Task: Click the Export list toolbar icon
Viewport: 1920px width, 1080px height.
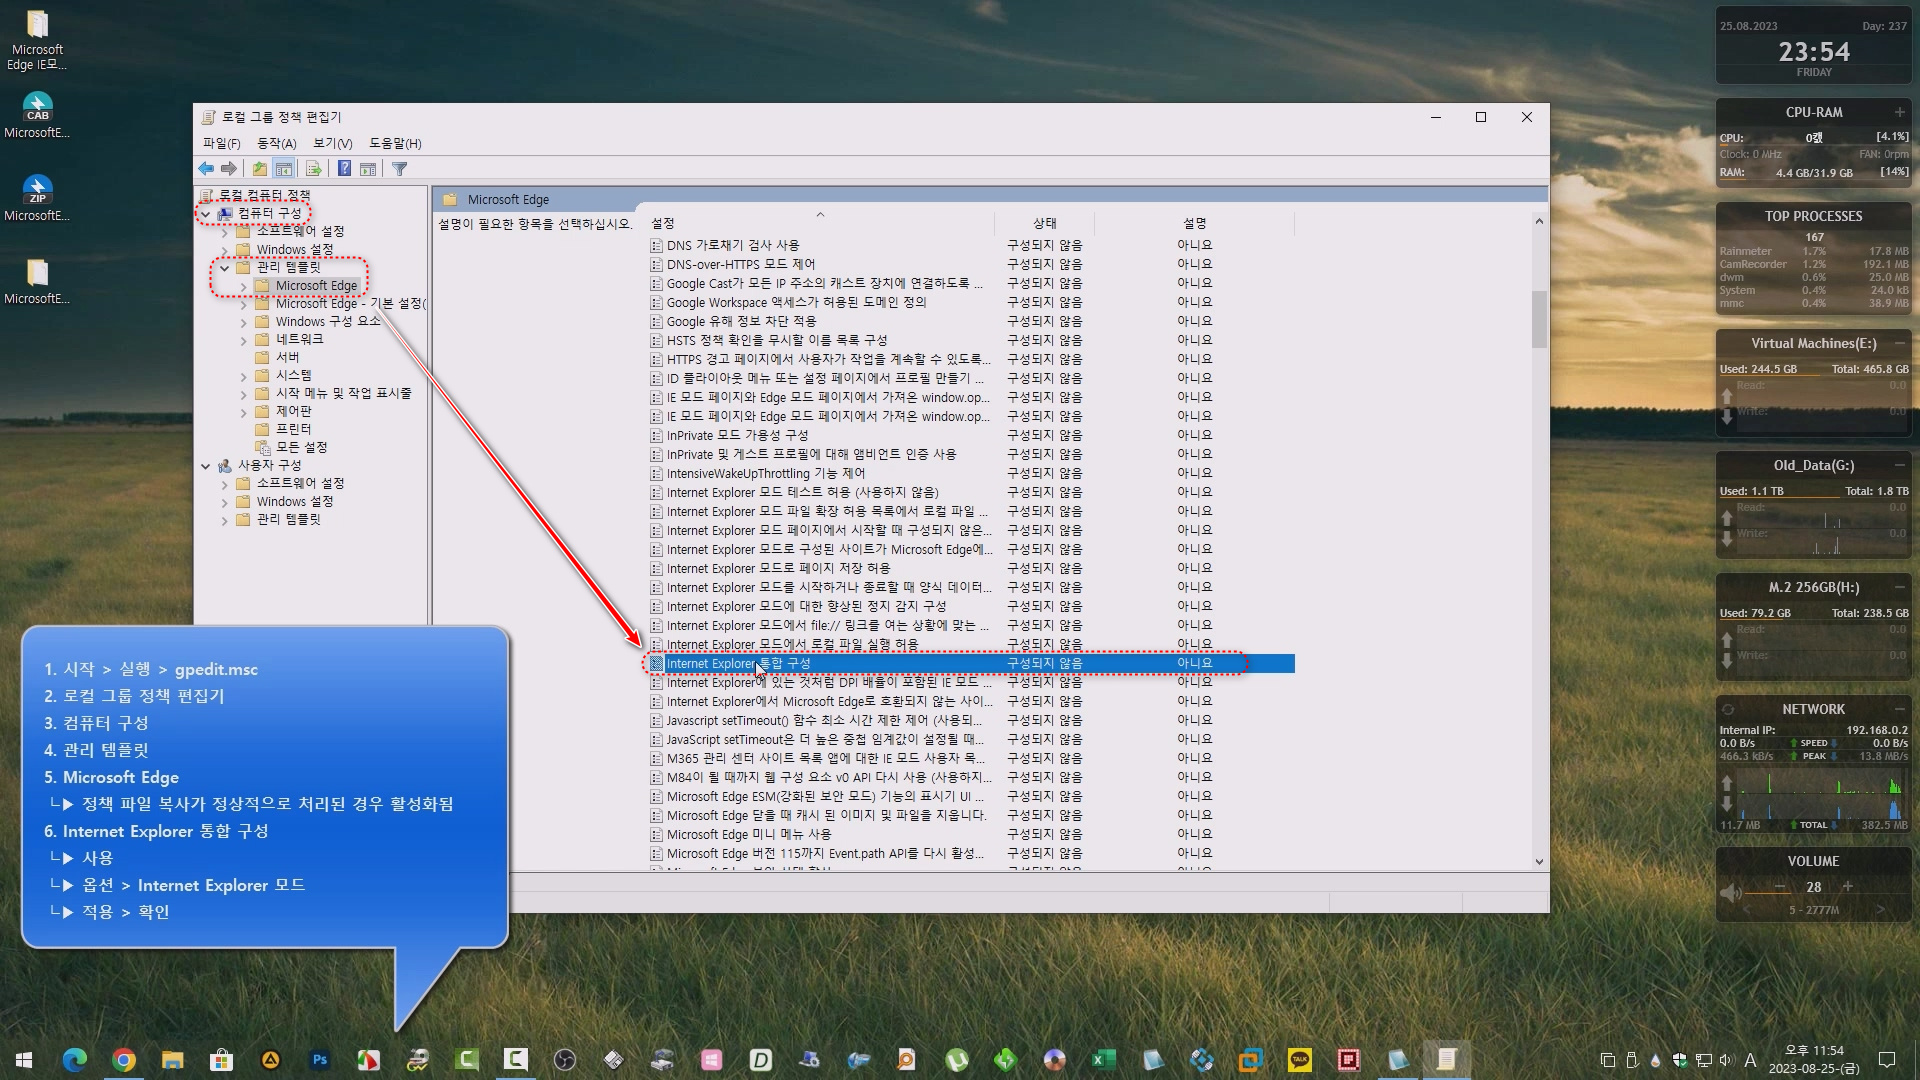Action: coord(314,169)
